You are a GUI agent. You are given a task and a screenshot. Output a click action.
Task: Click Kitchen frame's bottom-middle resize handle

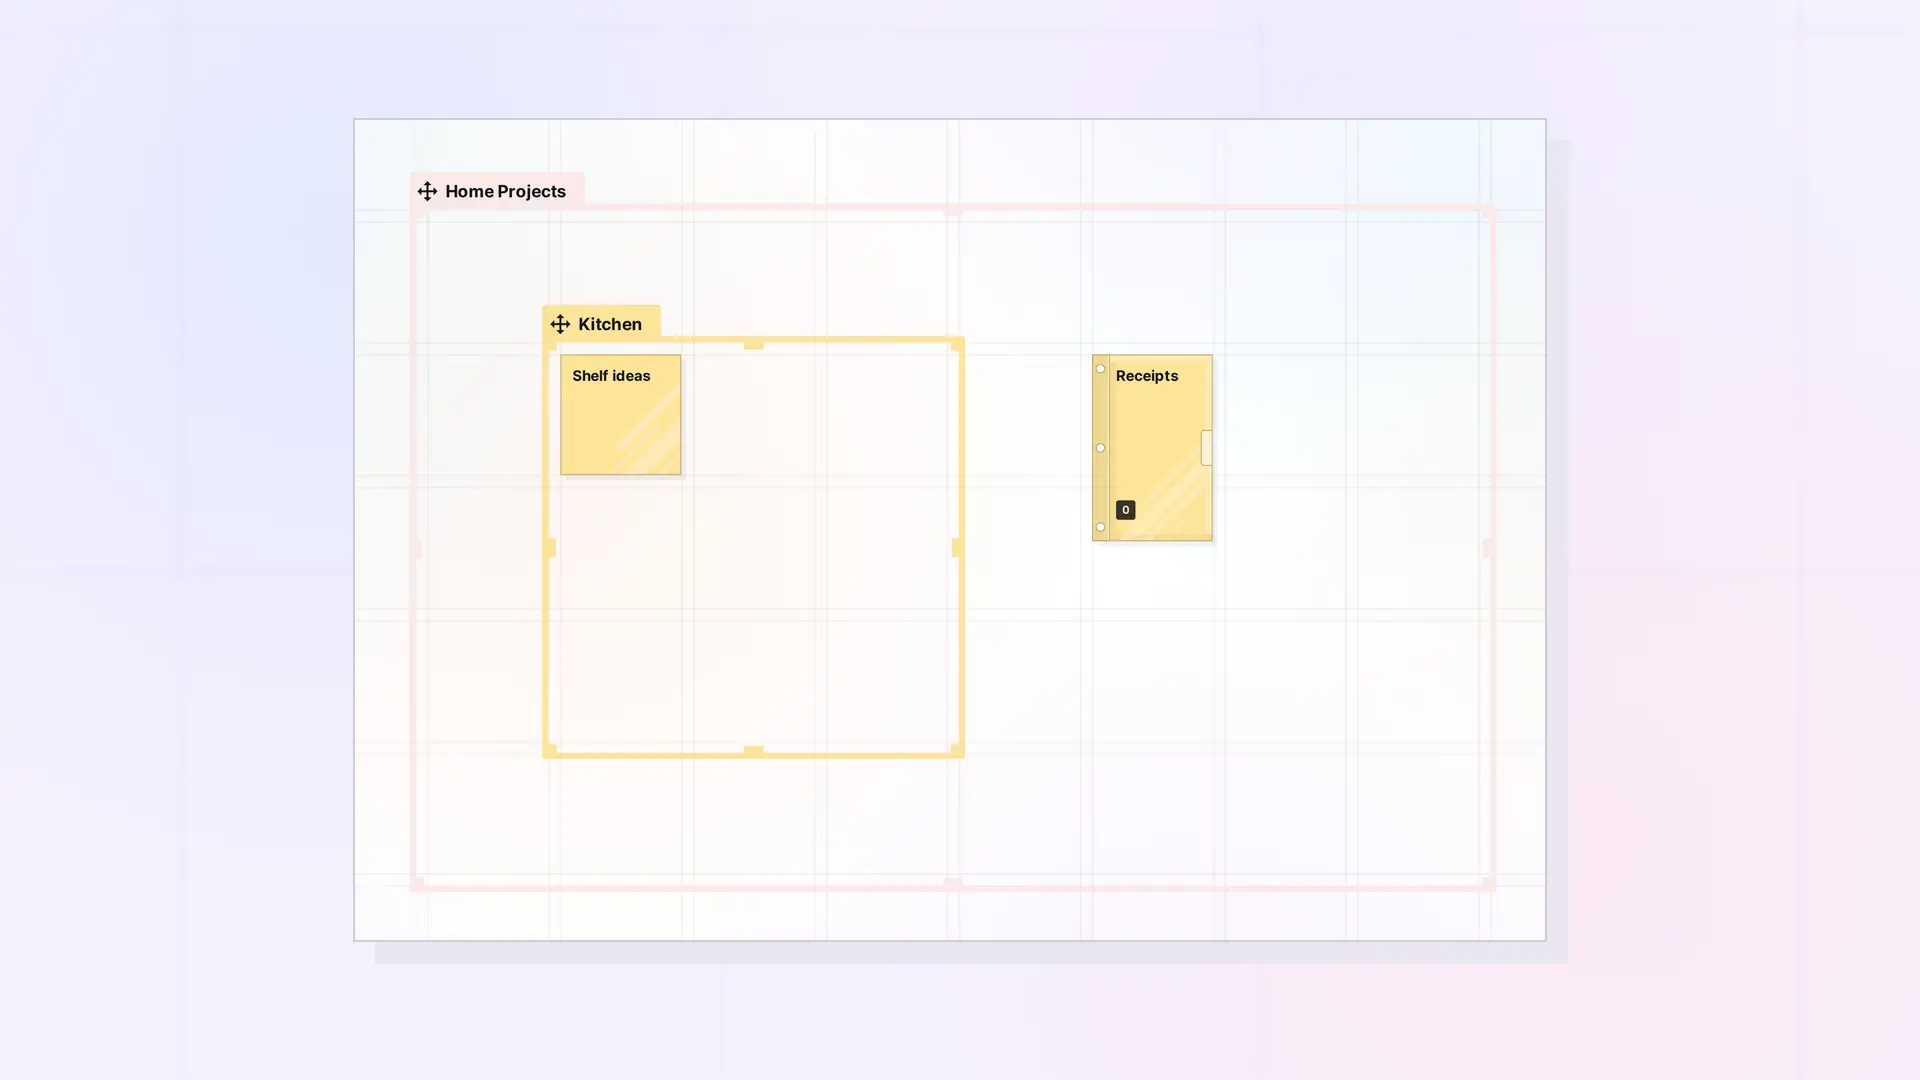[x=753, y=751]
